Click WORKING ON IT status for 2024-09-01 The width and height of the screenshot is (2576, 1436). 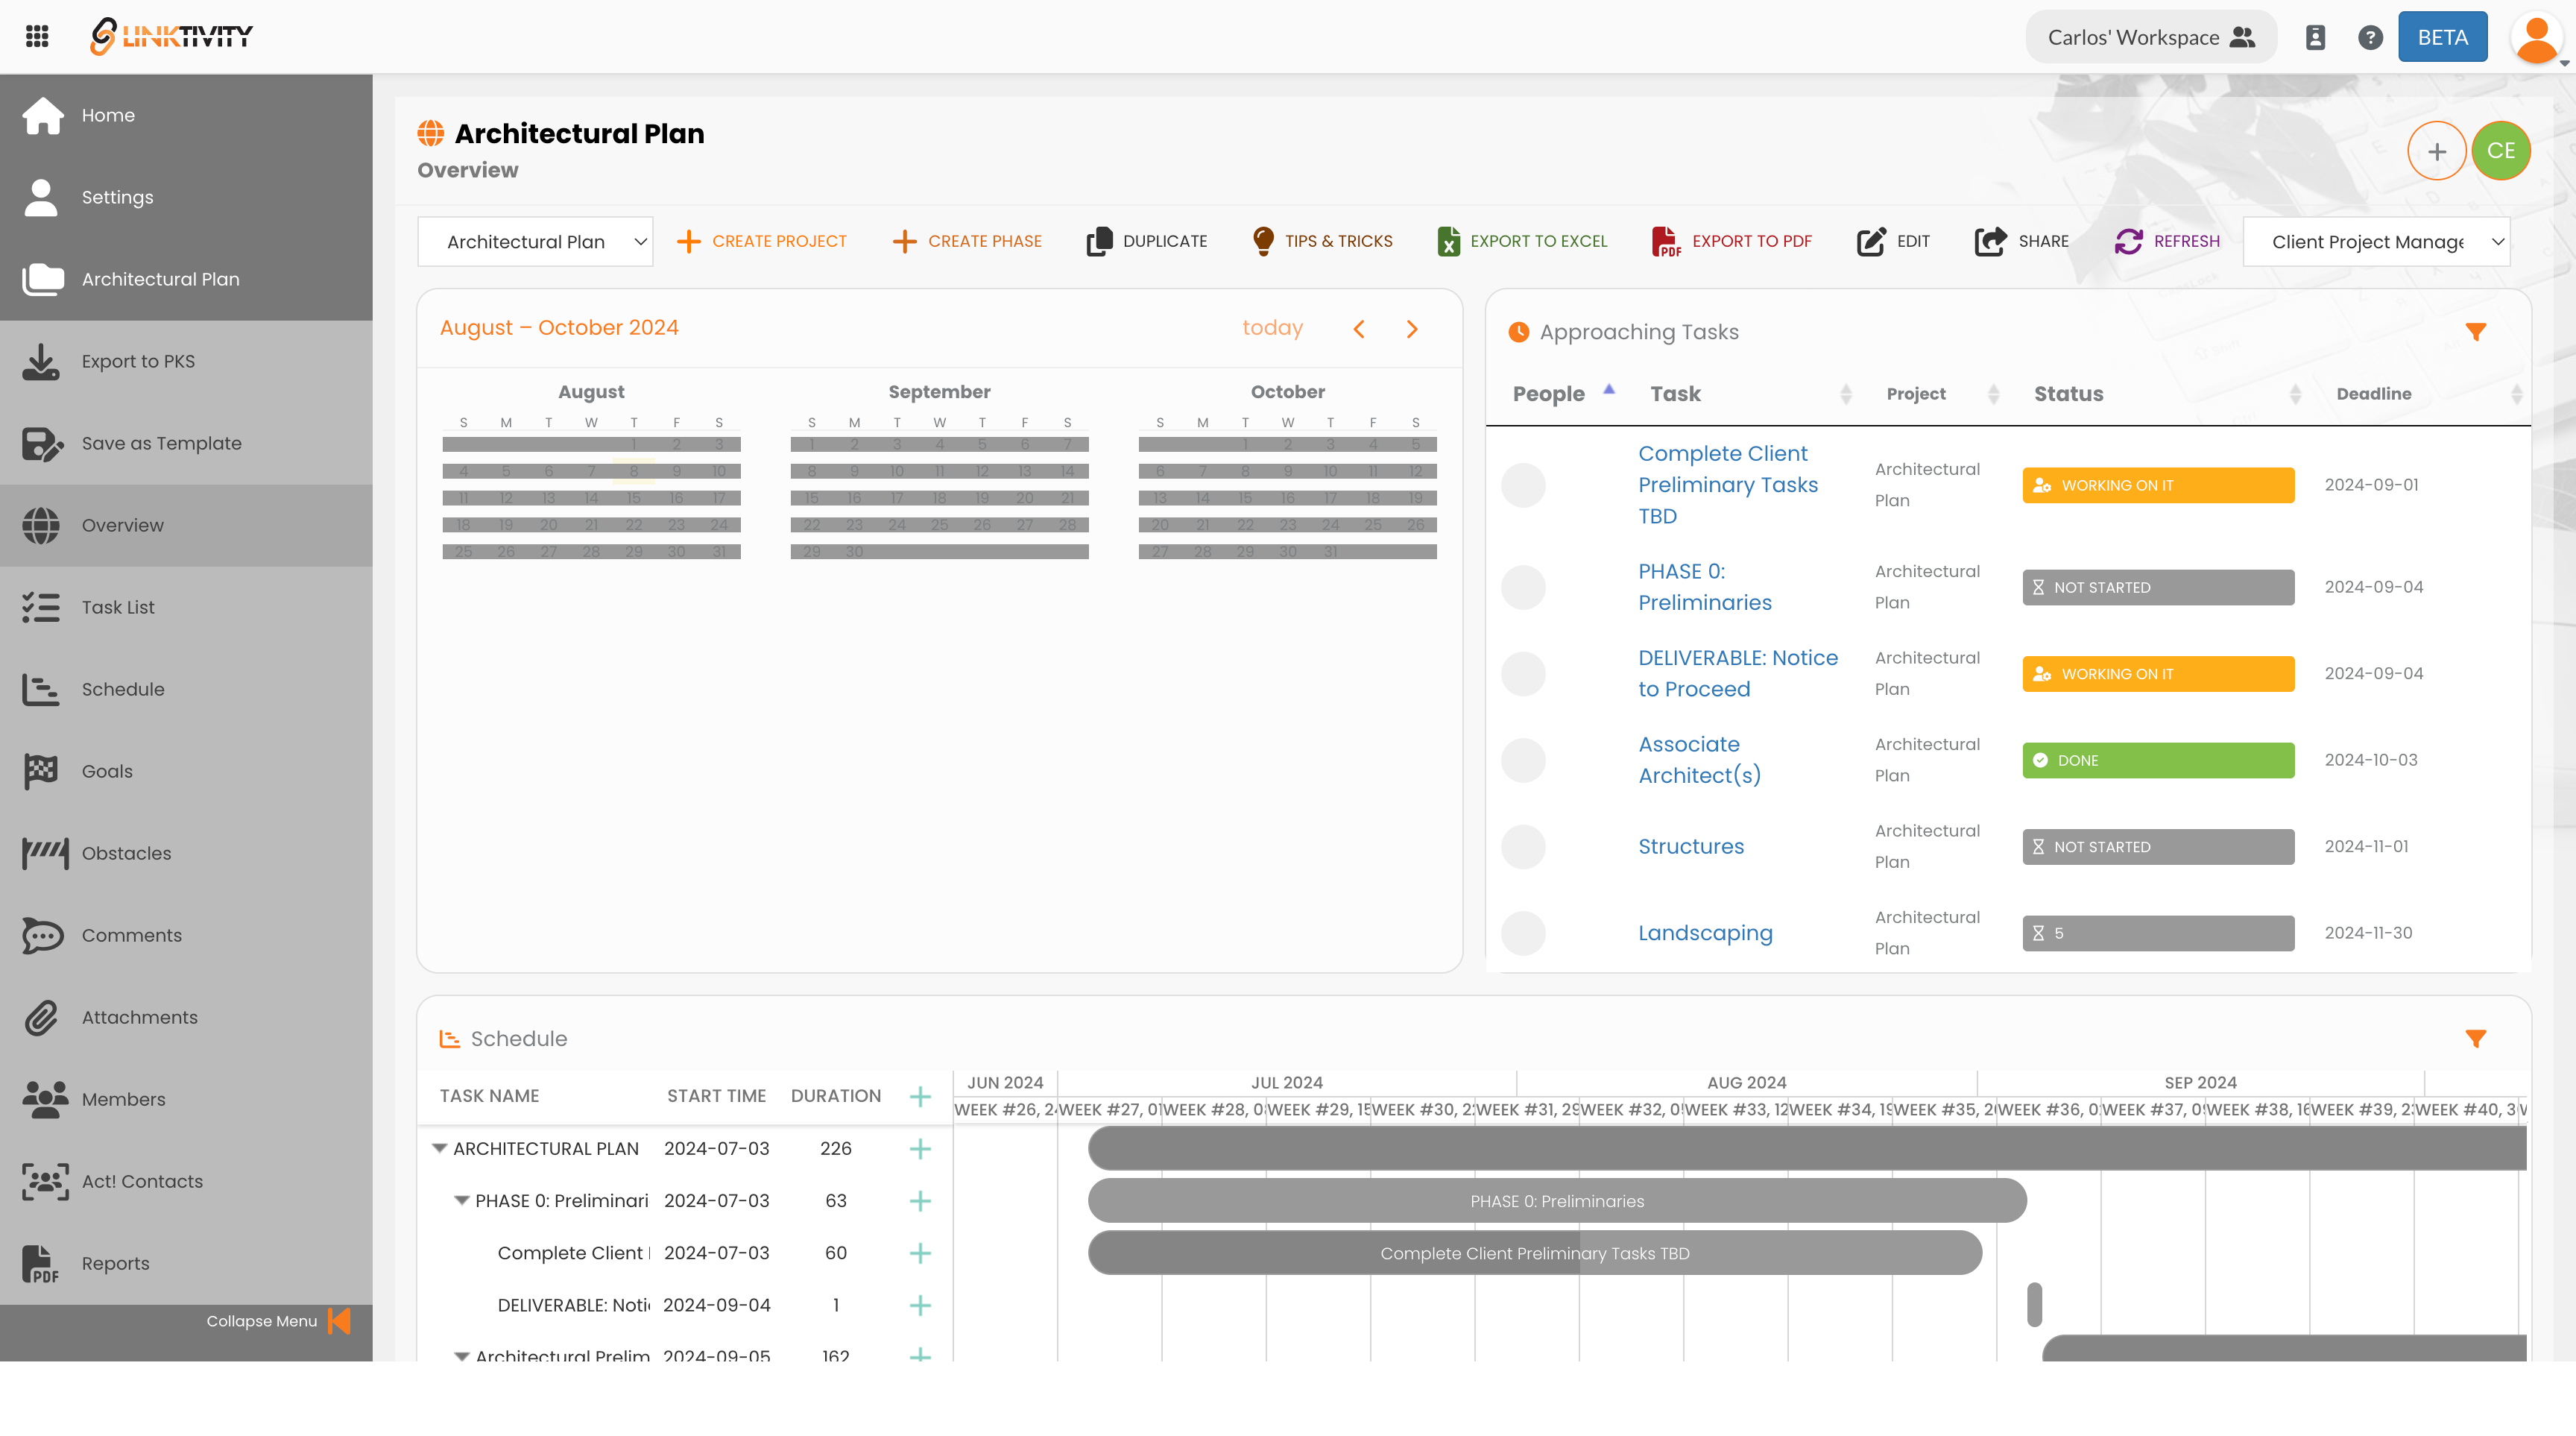[x=2158, y=485]
